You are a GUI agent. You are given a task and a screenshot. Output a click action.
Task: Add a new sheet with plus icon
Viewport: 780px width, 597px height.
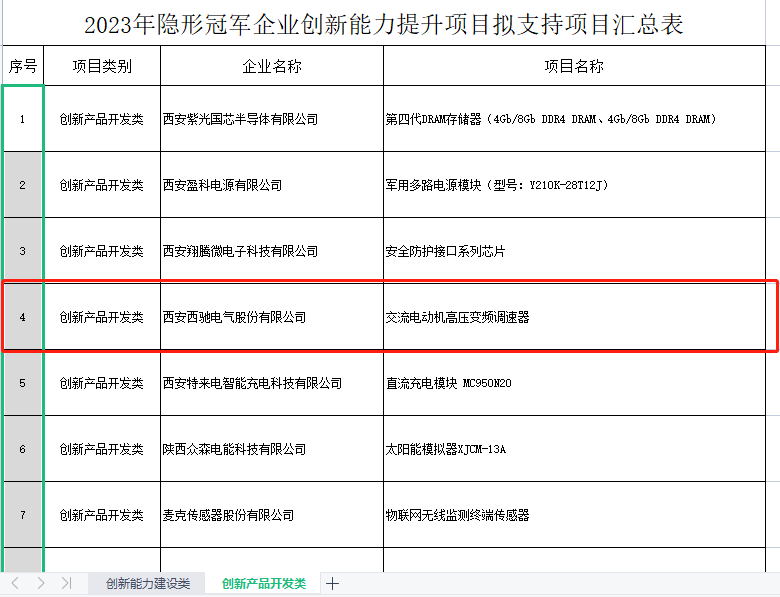pyautogui.click(x=333, y=583)
